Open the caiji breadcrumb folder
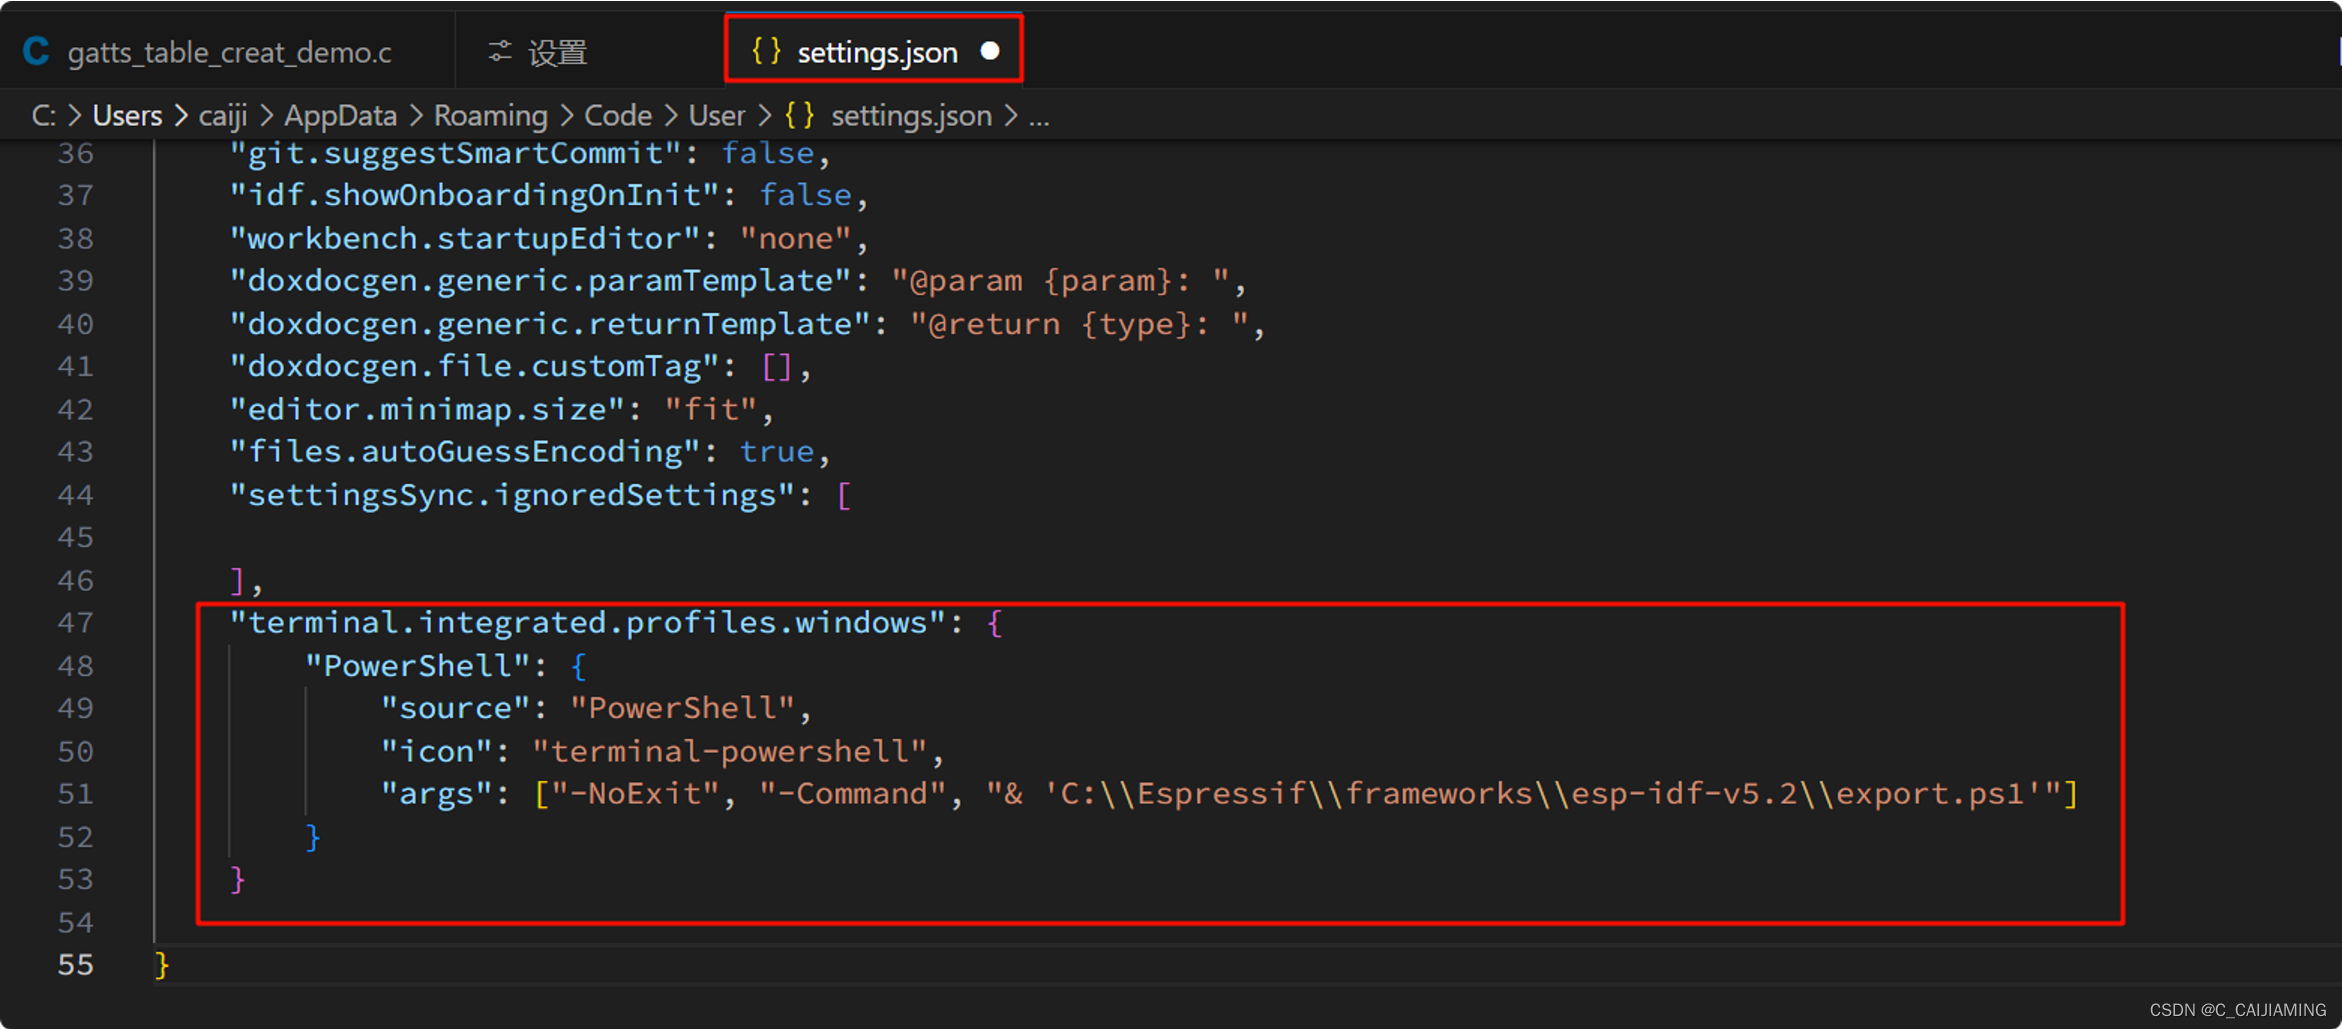Screen dimensions: 2342x1029 pos(223,116)
